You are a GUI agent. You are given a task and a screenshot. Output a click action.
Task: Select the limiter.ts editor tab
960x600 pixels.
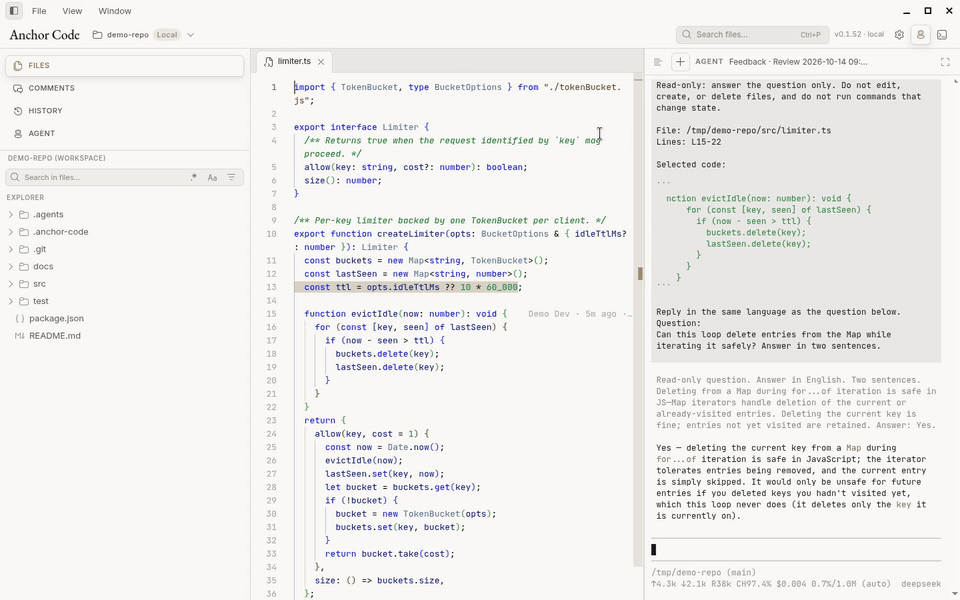(x=293, y=61)
